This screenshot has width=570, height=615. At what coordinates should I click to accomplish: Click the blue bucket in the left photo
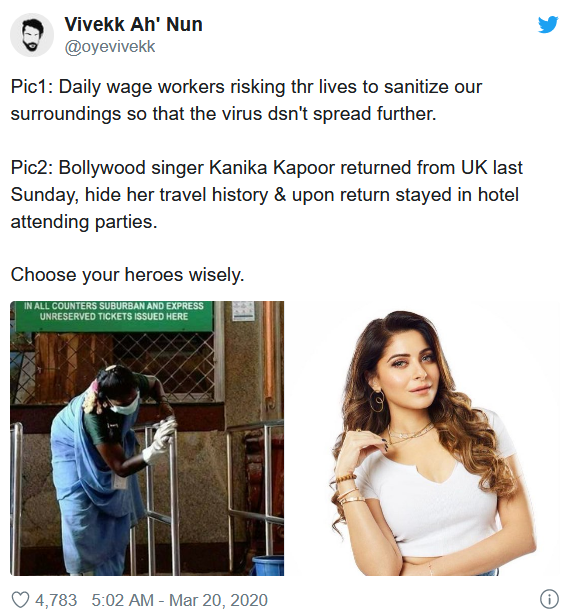point(268,566)
